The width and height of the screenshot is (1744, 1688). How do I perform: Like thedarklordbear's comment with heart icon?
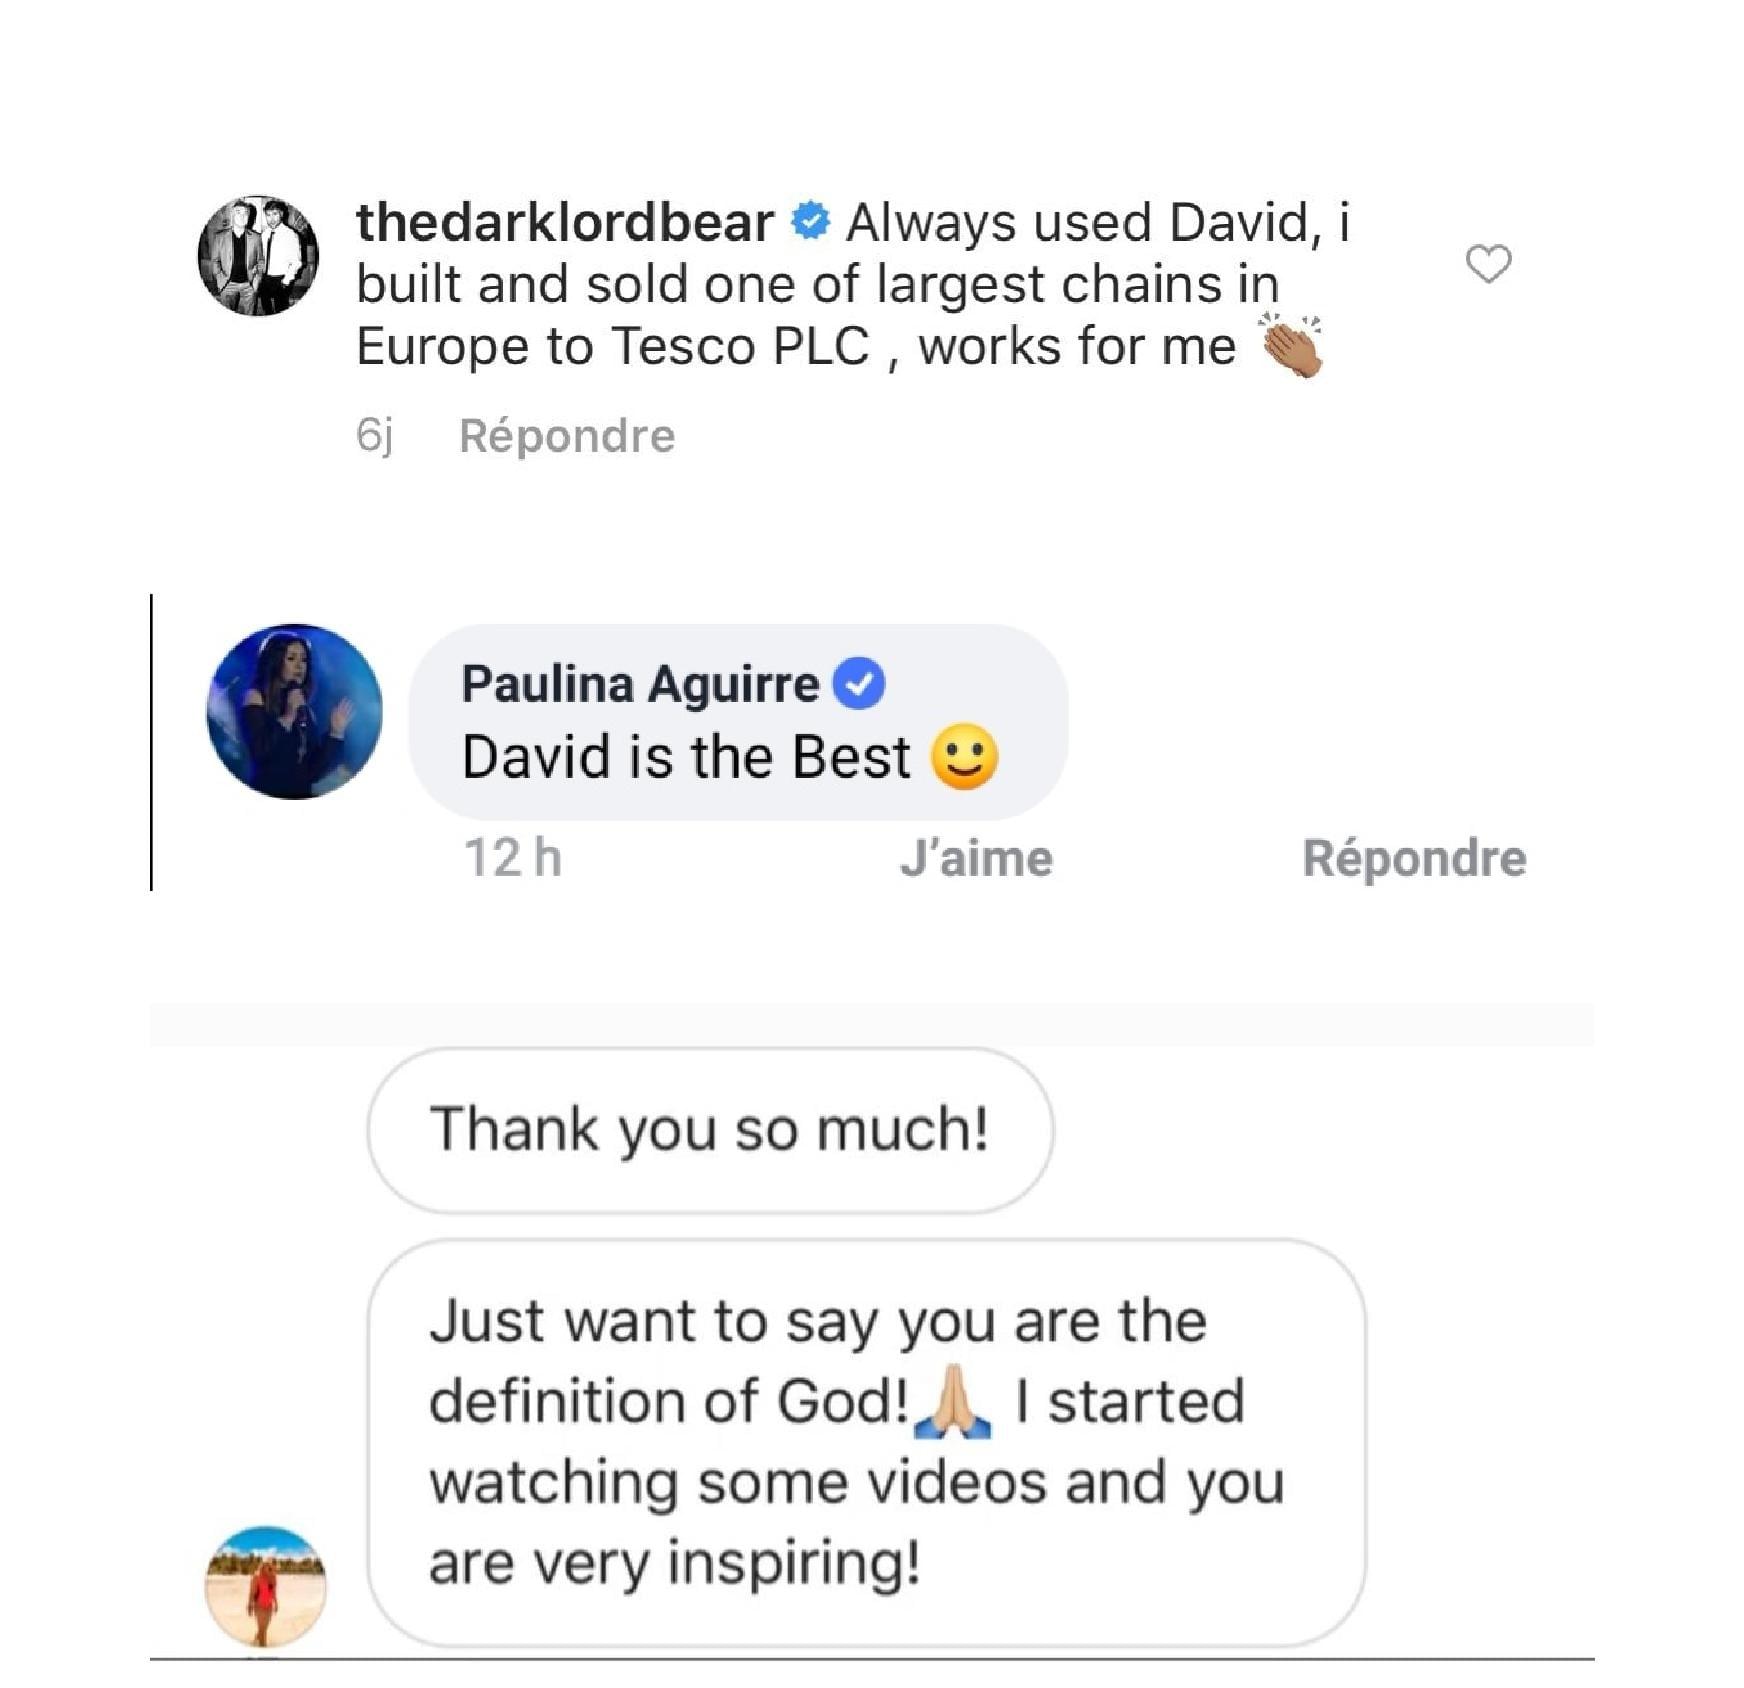pyautogui.click(x=1488, y=264)
